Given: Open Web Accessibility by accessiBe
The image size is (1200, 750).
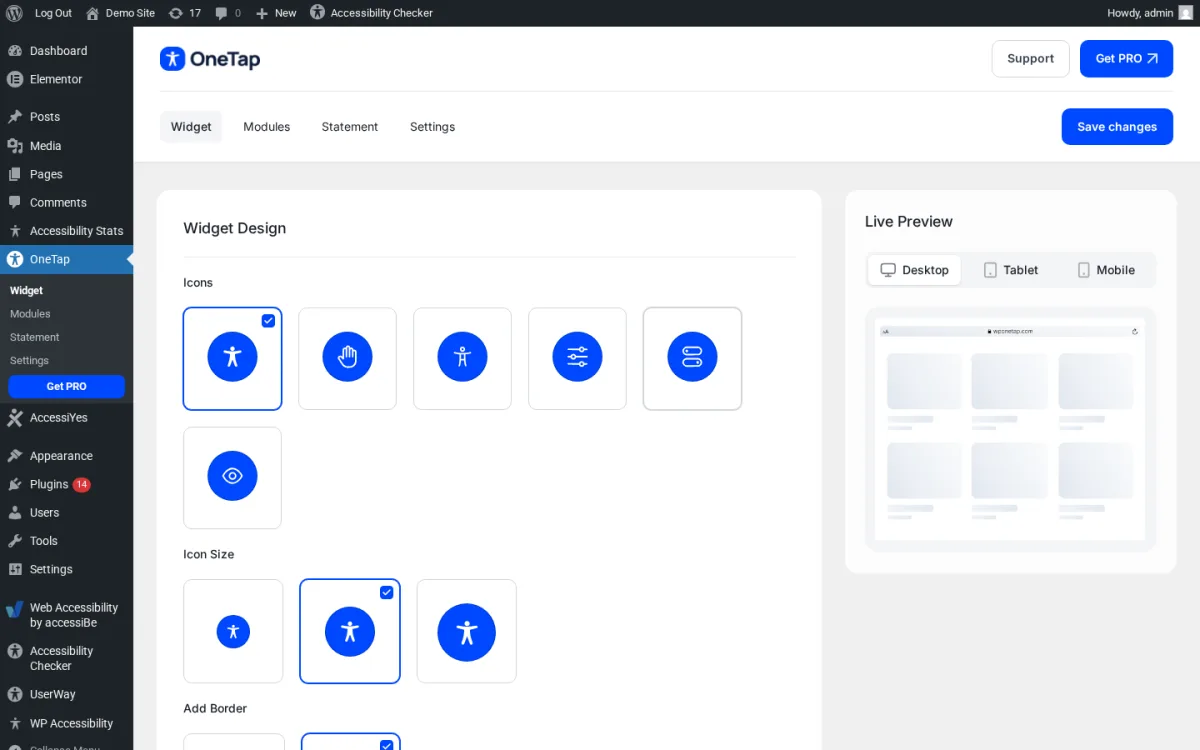Looking at the screenshot, I should [66, 615].
